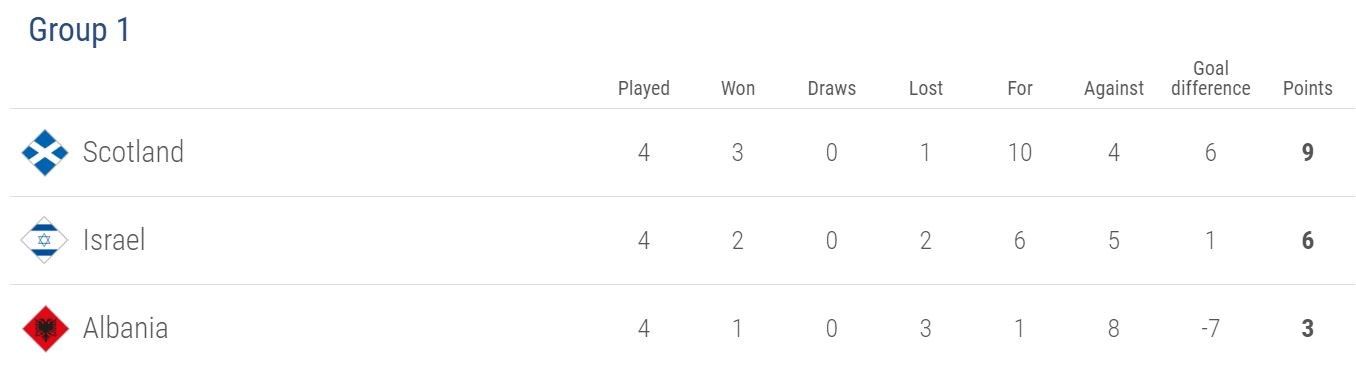Select Albania's points value 3
The width and height of the screenshot is (1356, 365).
point(1308,329)
